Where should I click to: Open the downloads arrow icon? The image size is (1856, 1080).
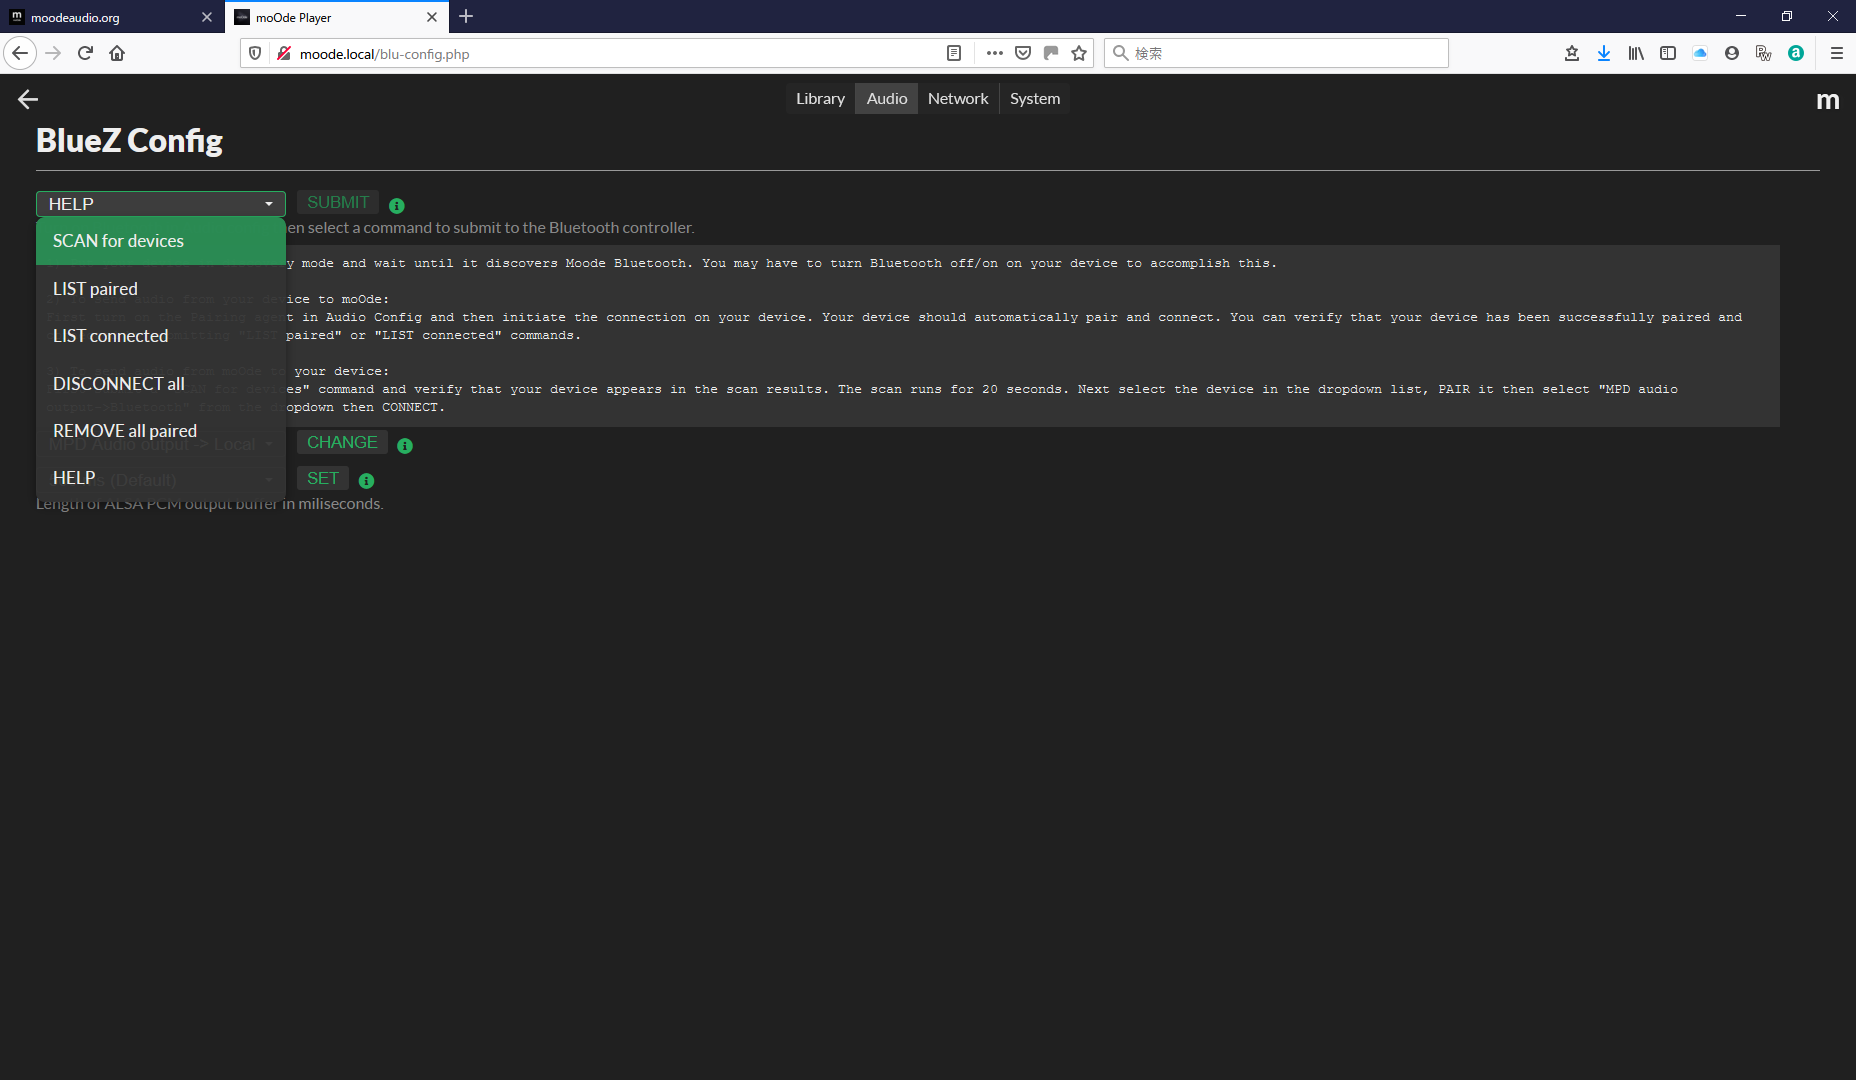pyautogui.click(x=1604, y=53)
